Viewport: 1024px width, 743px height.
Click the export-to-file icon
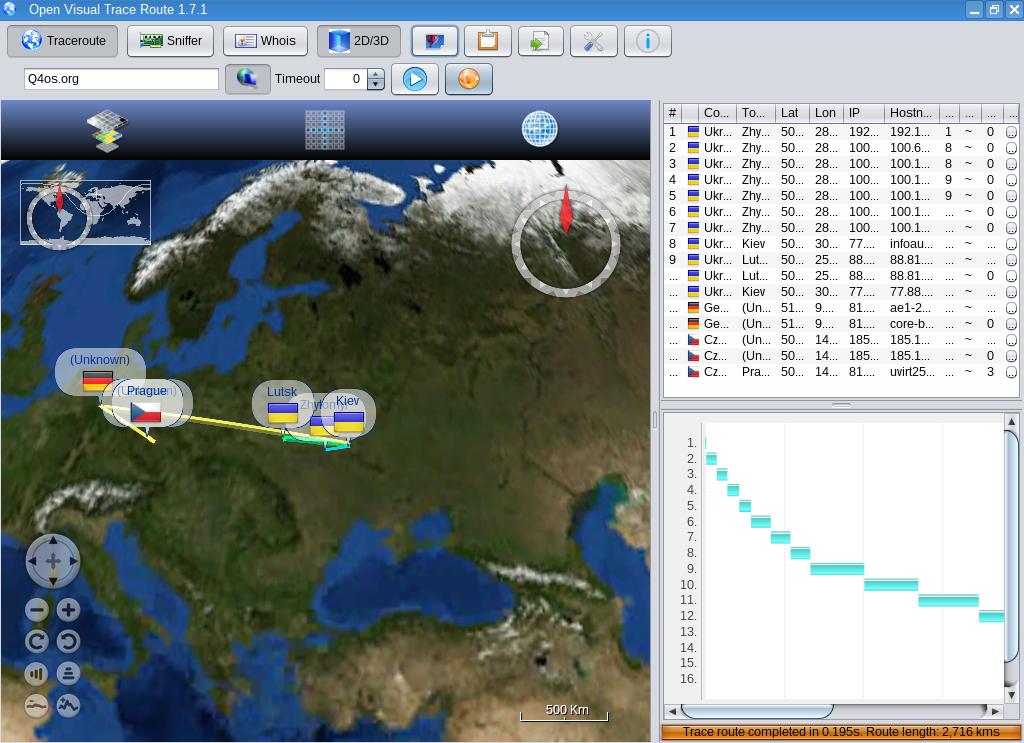[540, 41]
